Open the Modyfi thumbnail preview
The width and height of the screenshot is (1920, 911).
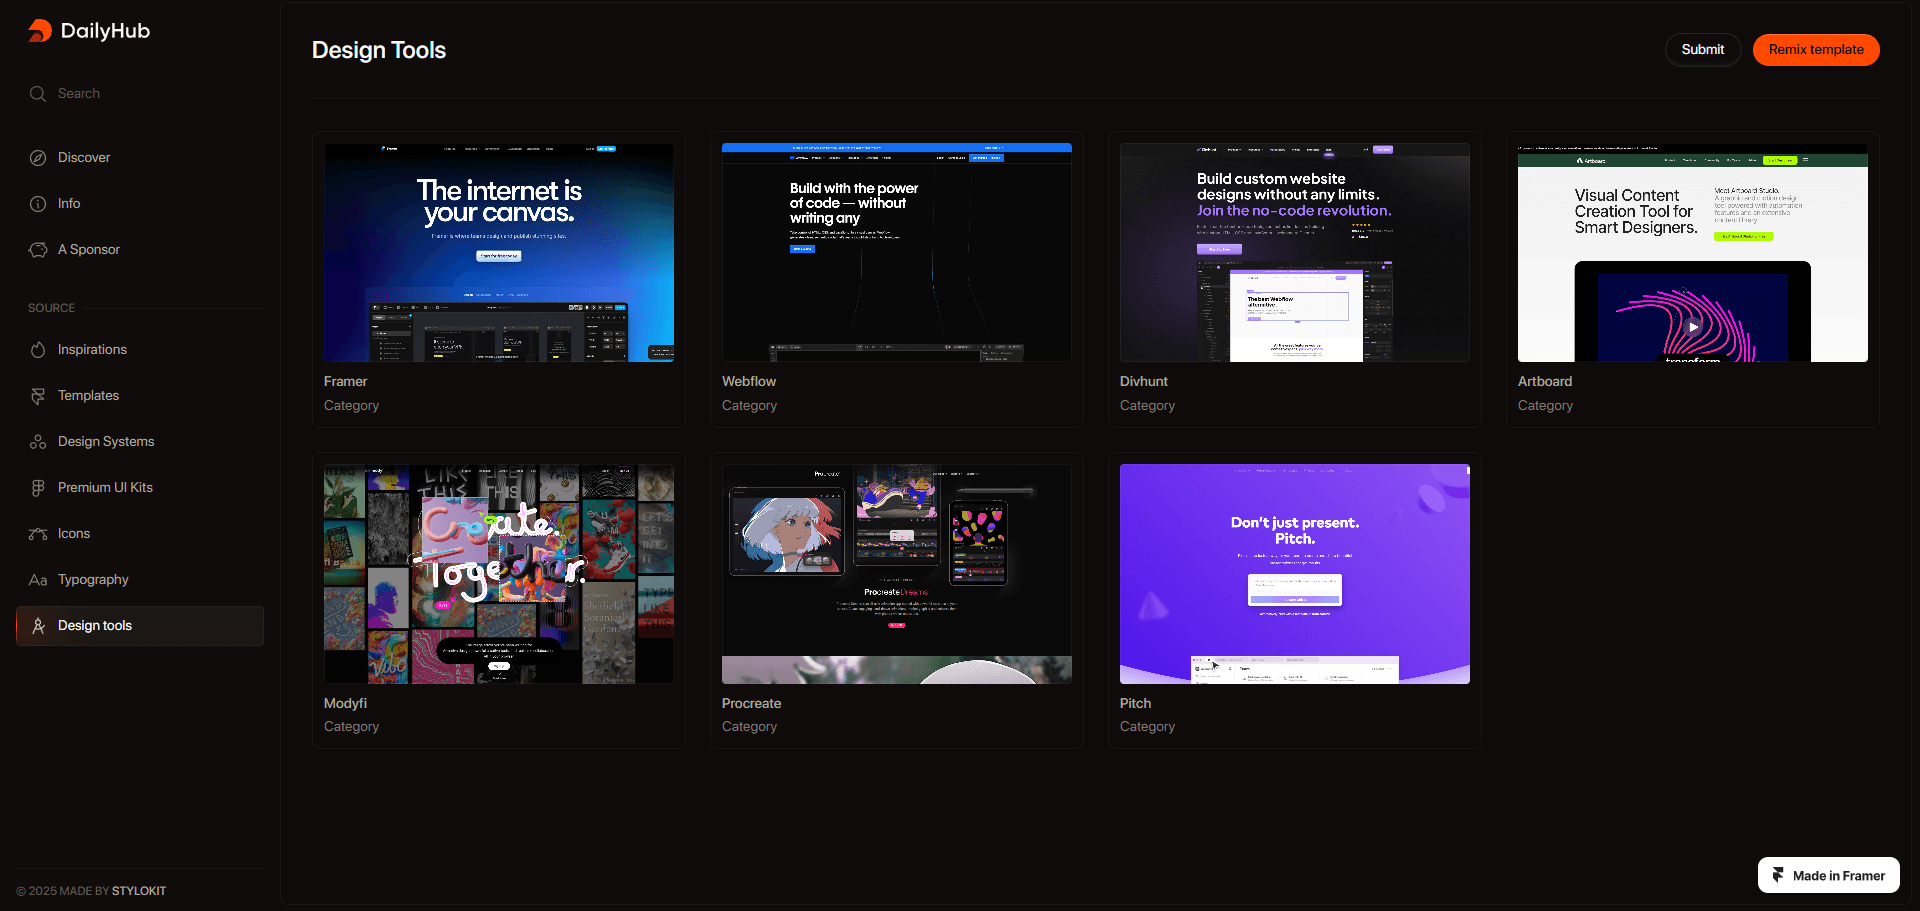[499, 574]
